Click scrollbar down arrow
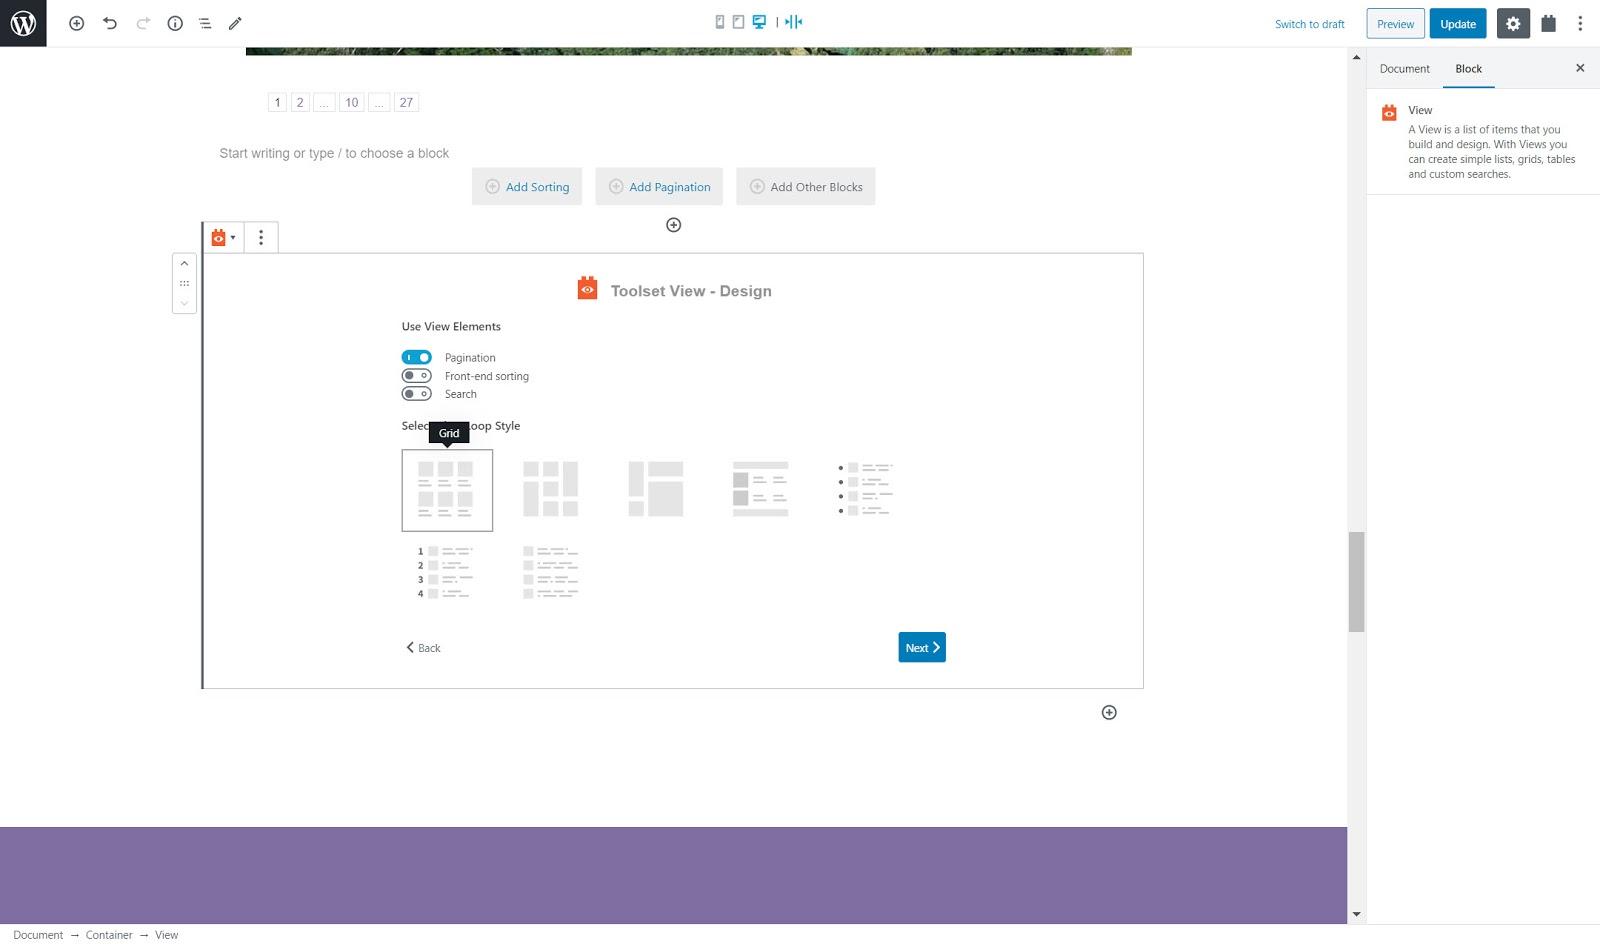Image resolution: width=1600 pixels, height=944 pixels. (1356, 914)
